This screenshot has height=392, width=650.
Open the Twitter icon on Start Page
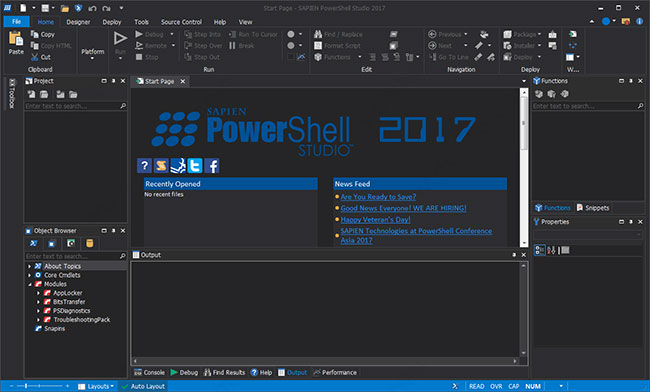point(195,166)
